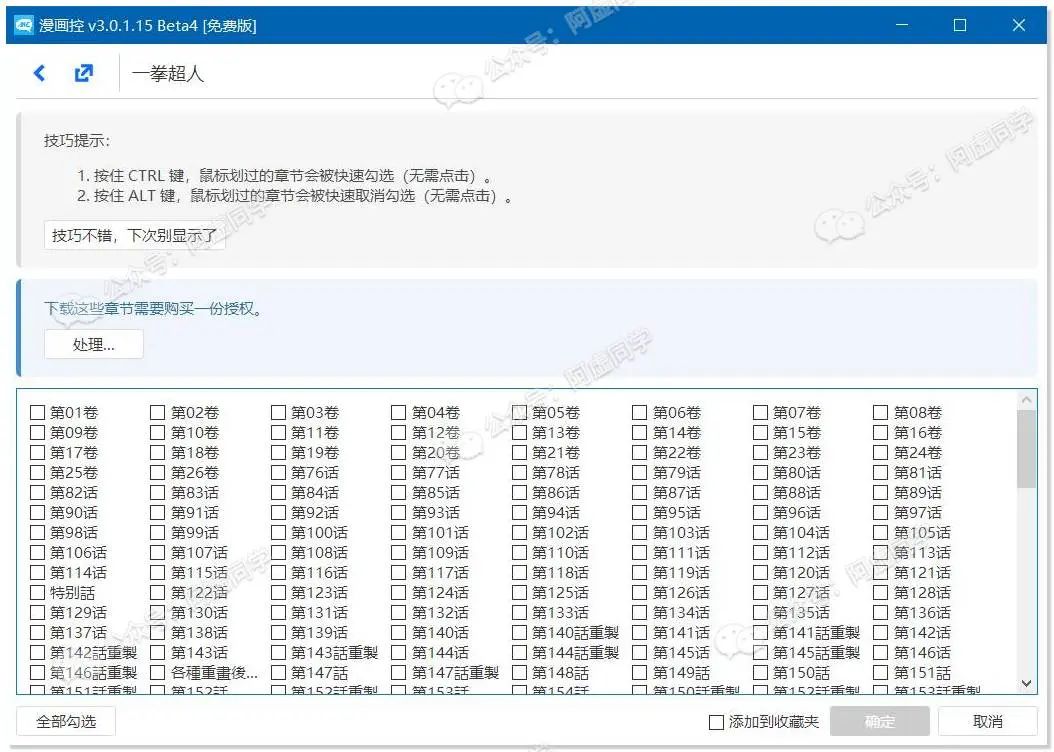Click the 第110话 label

point(560,552)
